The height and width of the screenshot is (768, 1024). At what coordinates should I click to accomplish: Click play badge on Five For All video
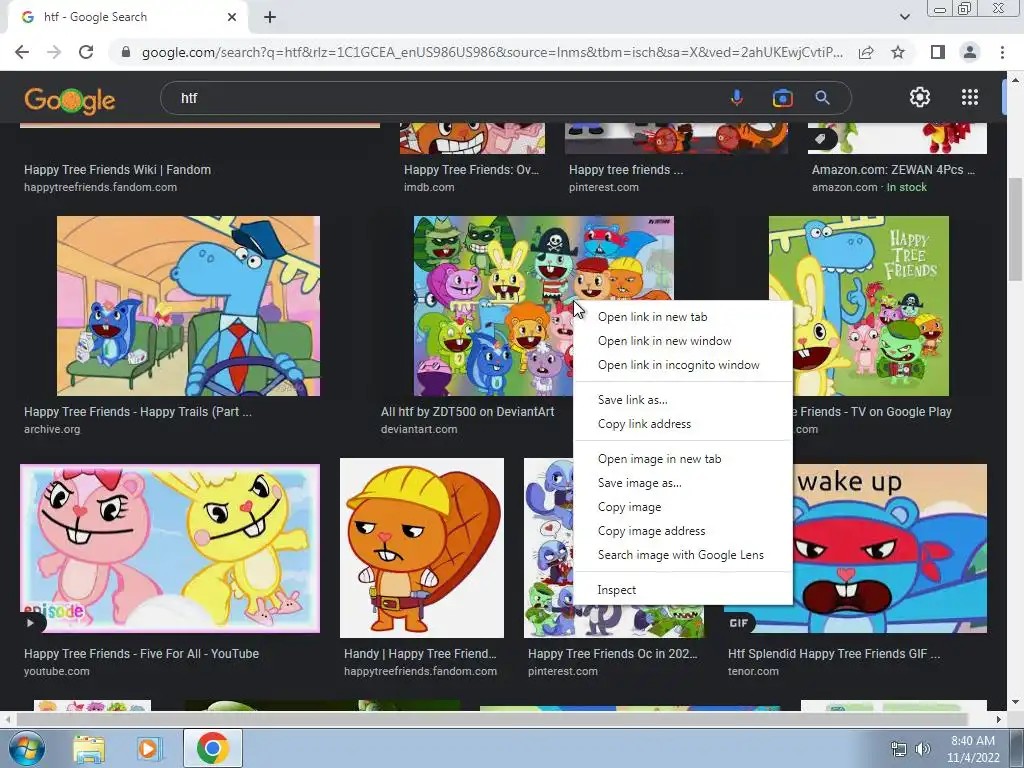[31, 623]
